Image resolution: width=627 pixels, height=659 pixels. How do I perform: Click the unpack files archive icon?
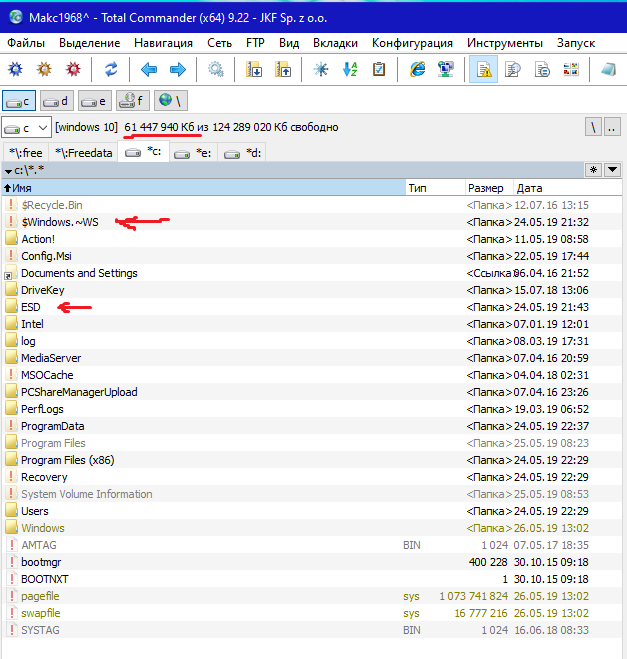pos(283,69)
